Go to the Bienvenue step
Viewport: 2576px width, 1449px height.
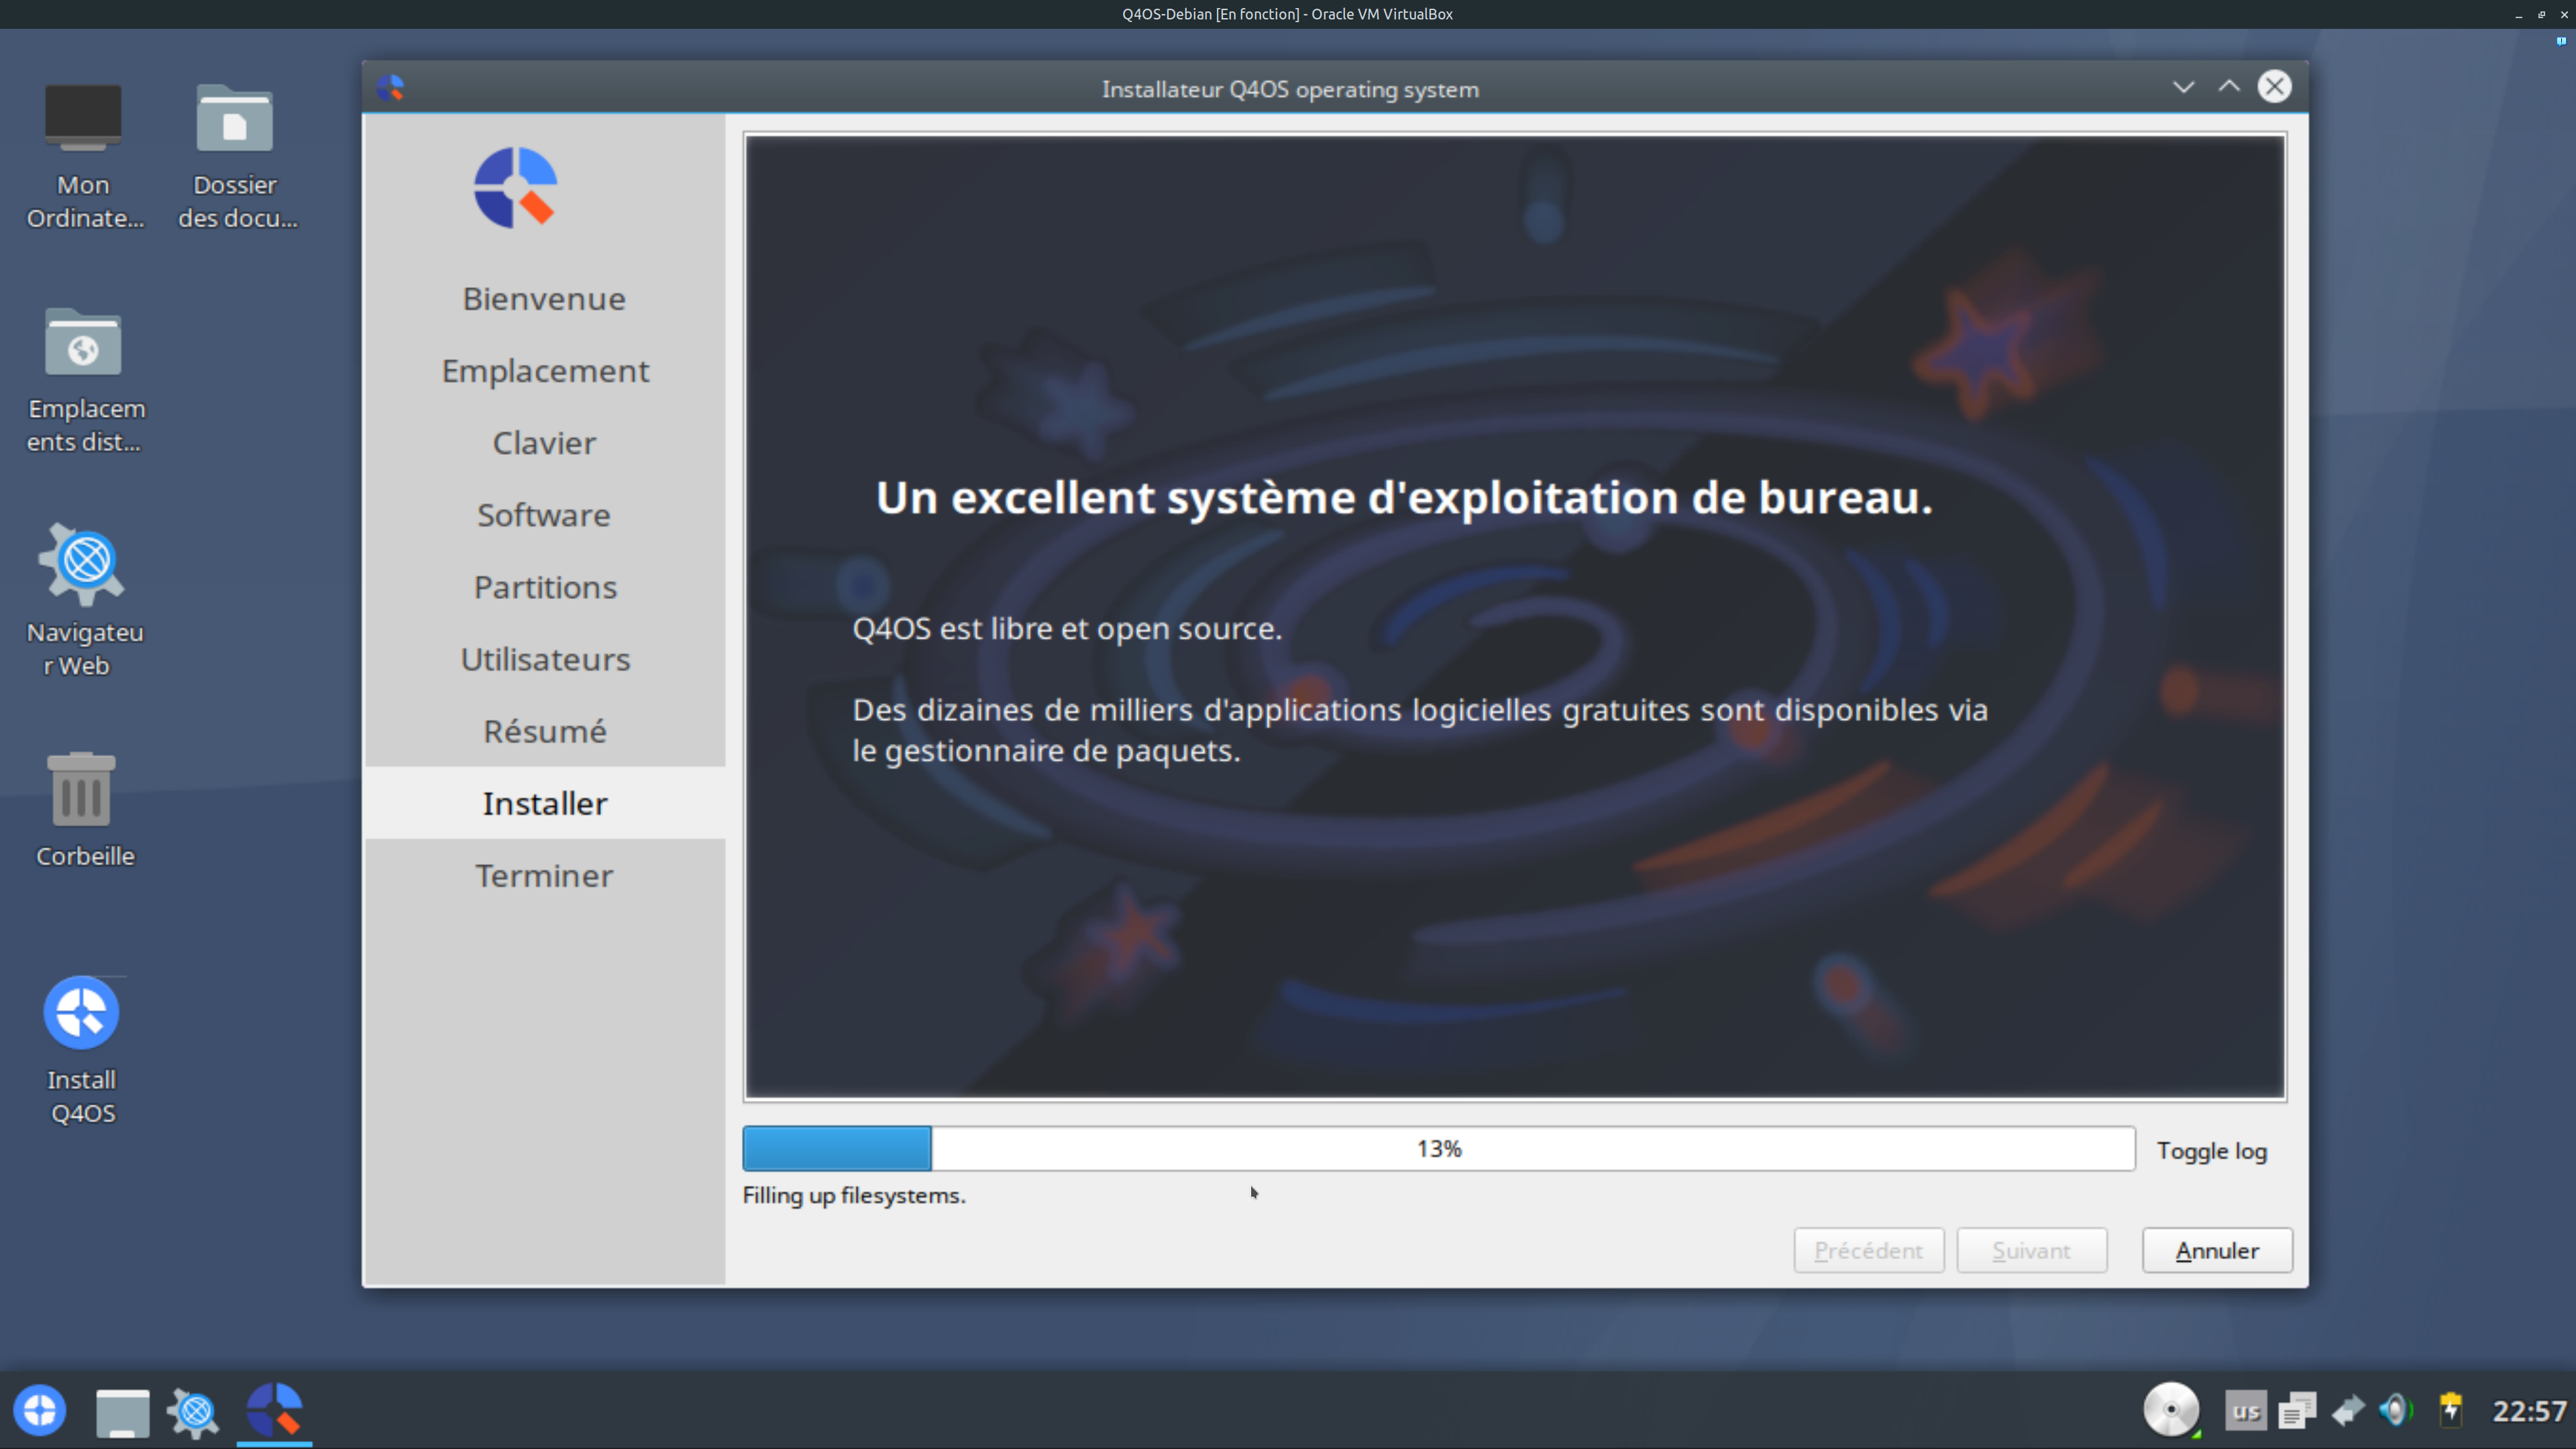tap(544, 299)
